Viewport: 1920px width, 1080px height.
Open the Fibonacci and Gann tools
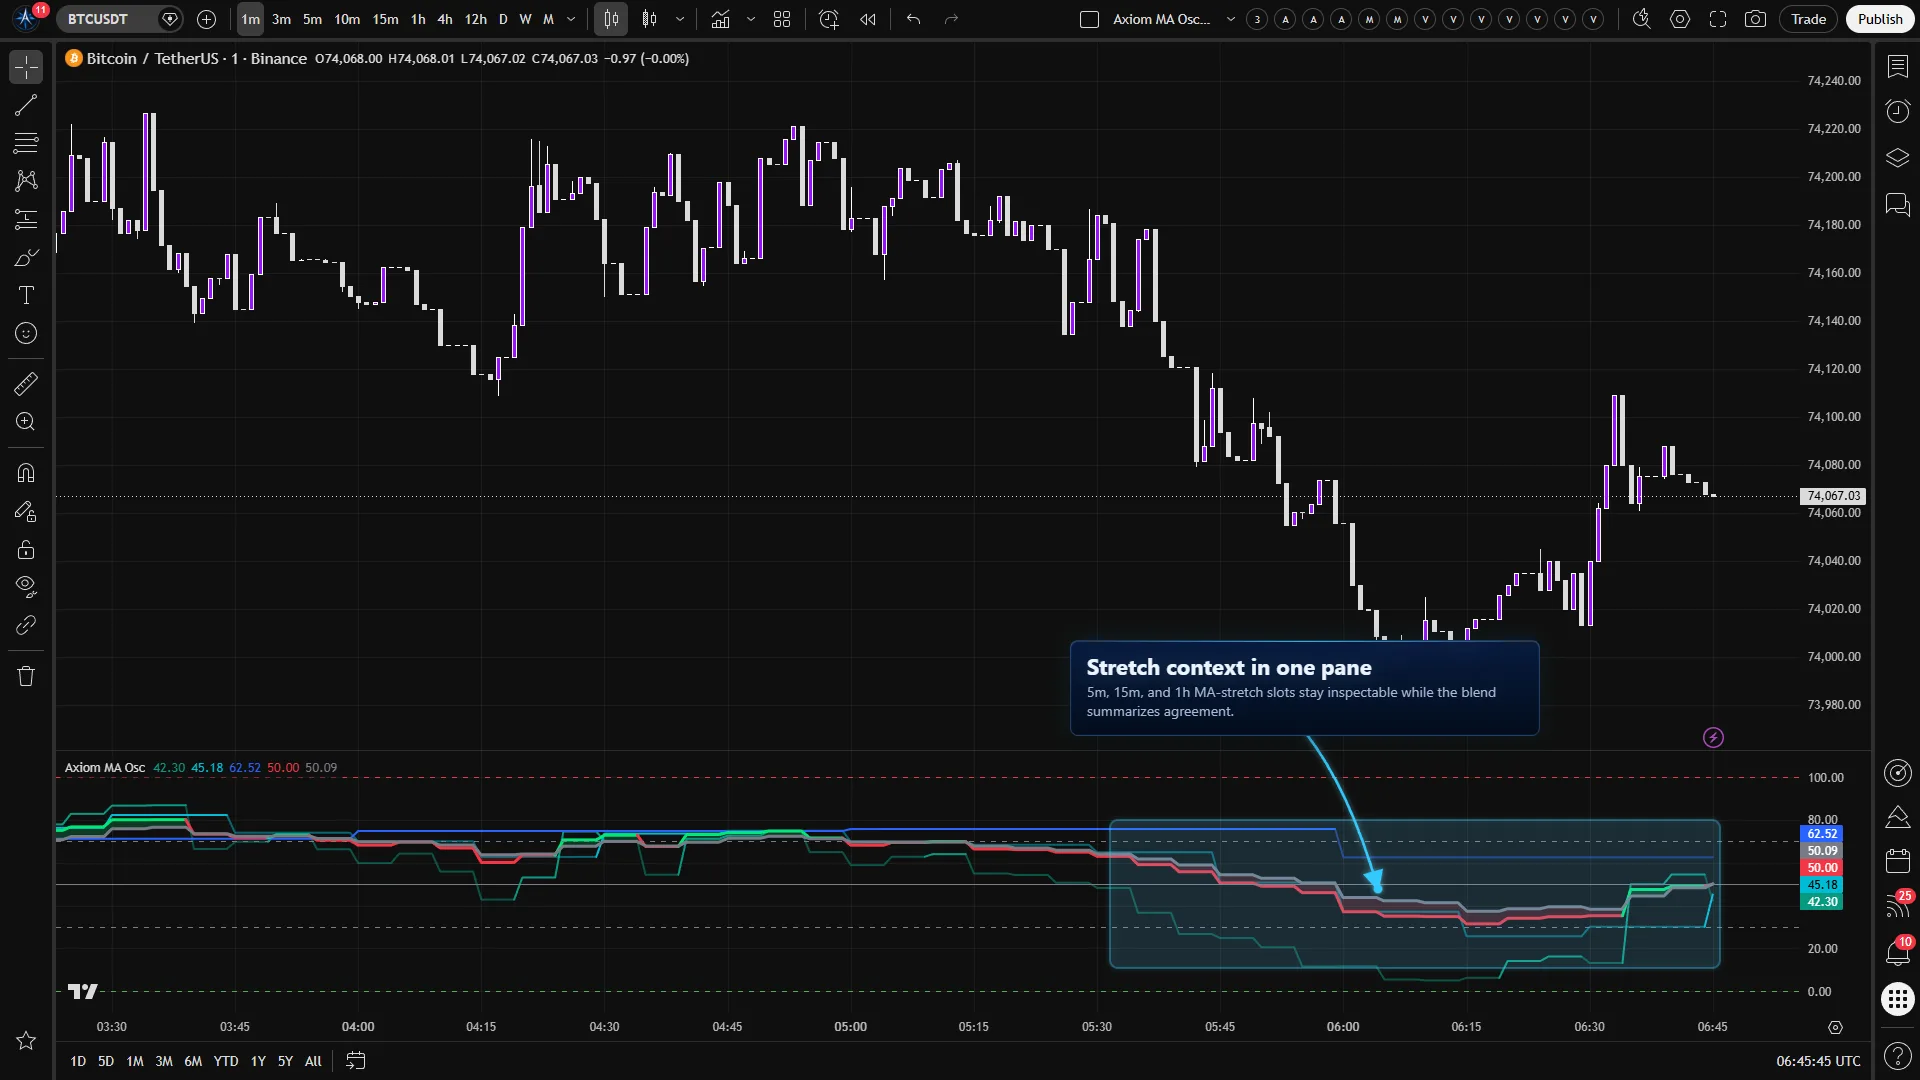coord(26,143)
